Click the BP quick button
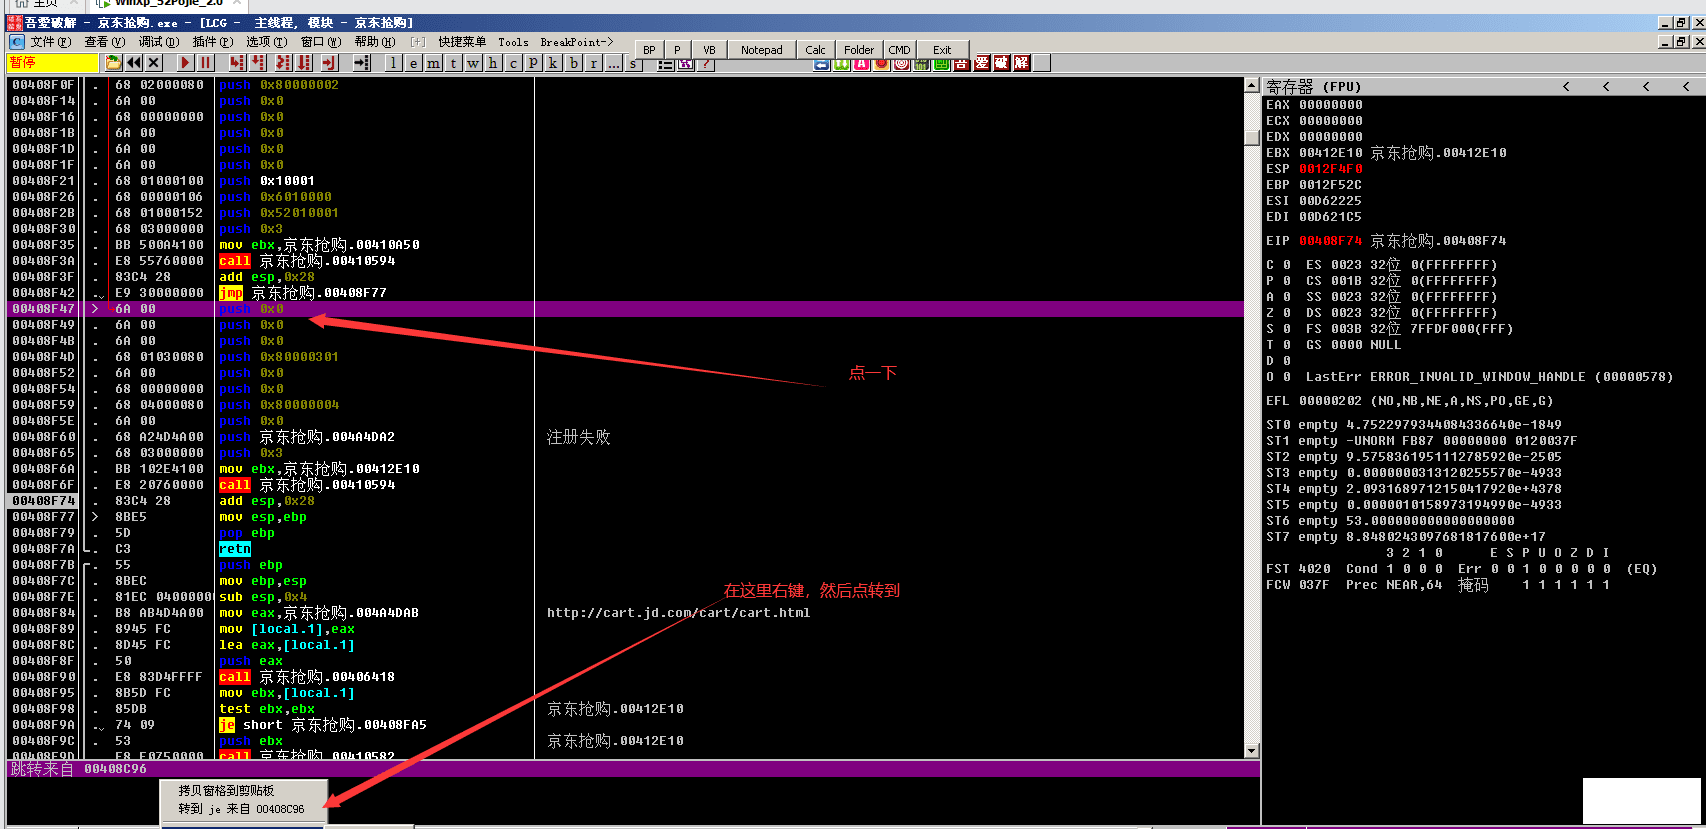This screenshot has width=1706, height=829. pyautogui.click(x=649, y=49)
